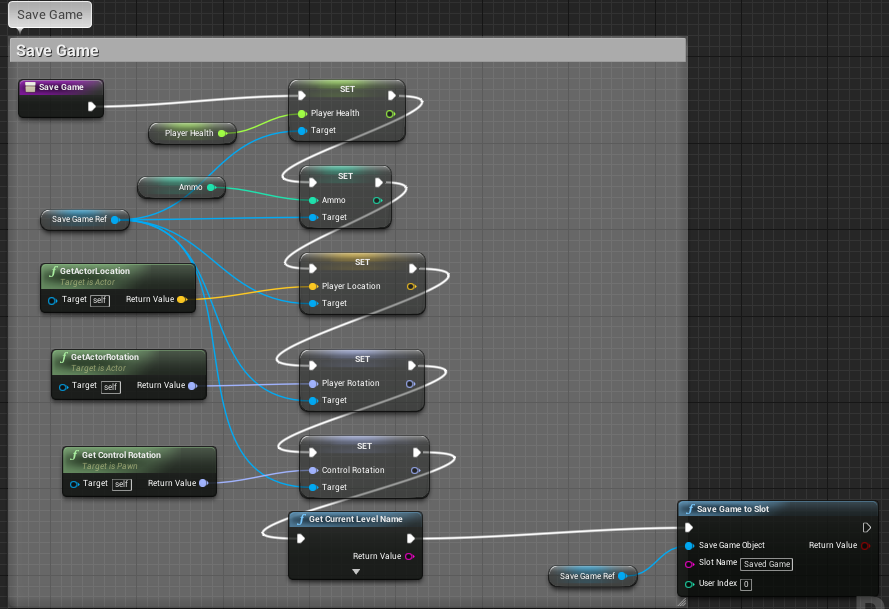Click Get Current Level Name exec input pin
The height and width of the screenshot is (609, 889).
coord(302,539)
